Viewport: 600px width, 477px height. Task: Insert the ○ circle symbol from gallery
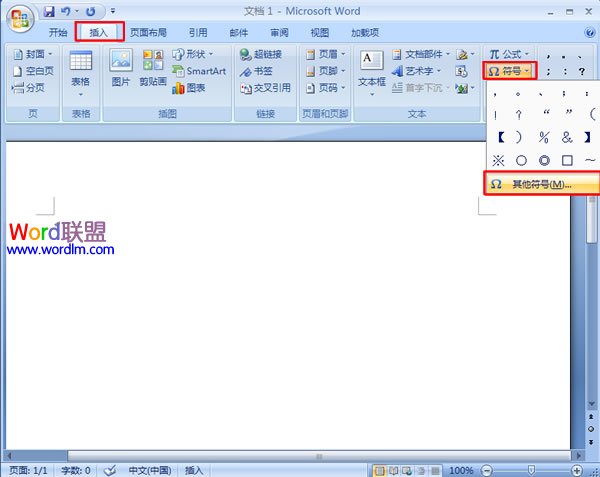coord(521,160)
